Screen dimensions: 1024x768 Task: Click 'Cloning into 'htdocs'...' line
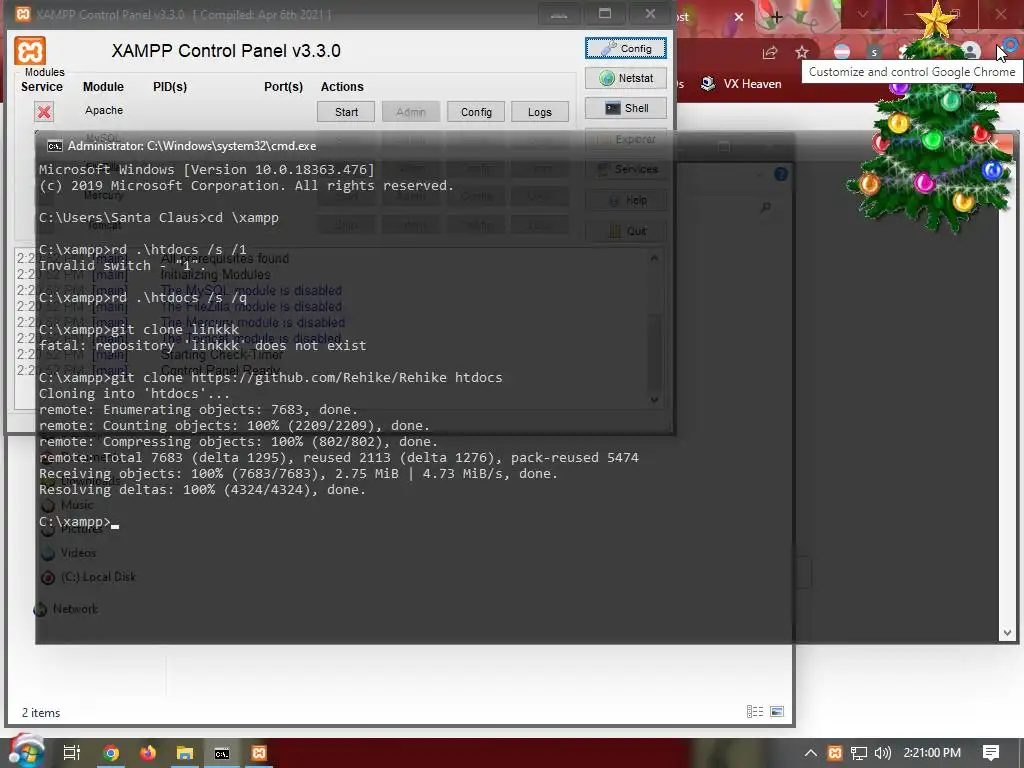tap(135, 394)
